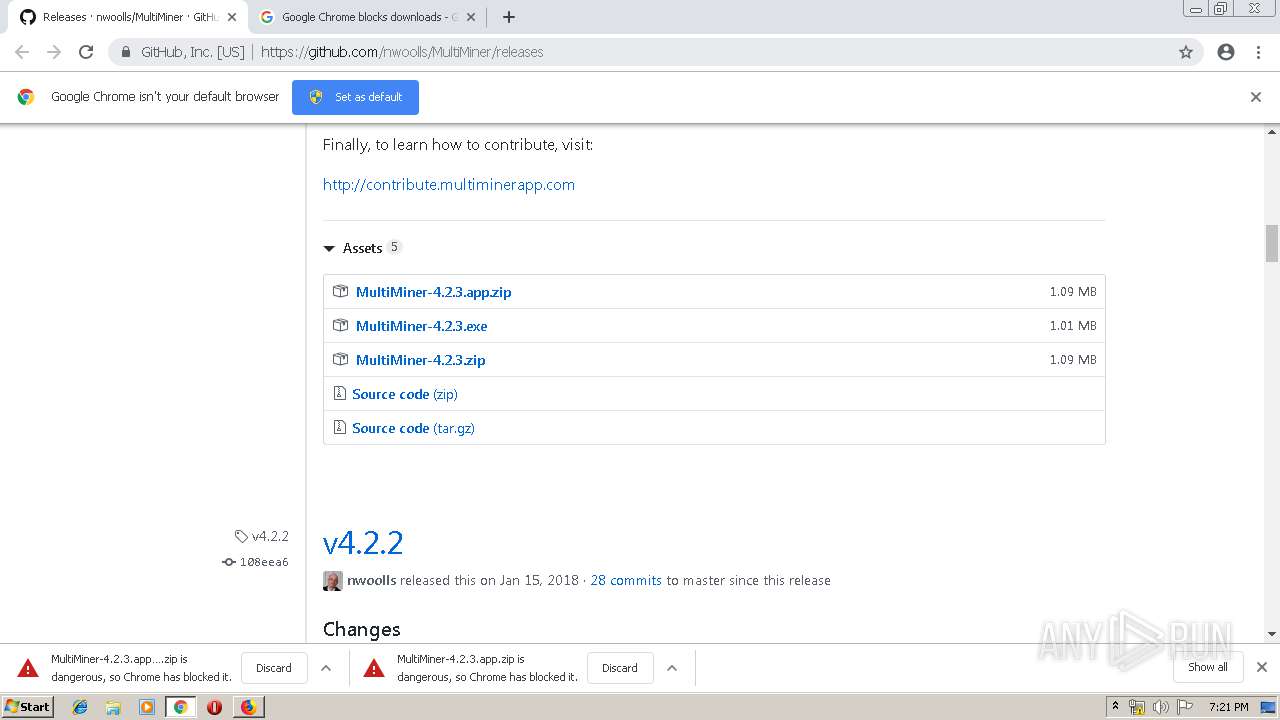Show hidden system tray icons
1280x720 pixels.
pyautogui.click(x=1115, y=707)
